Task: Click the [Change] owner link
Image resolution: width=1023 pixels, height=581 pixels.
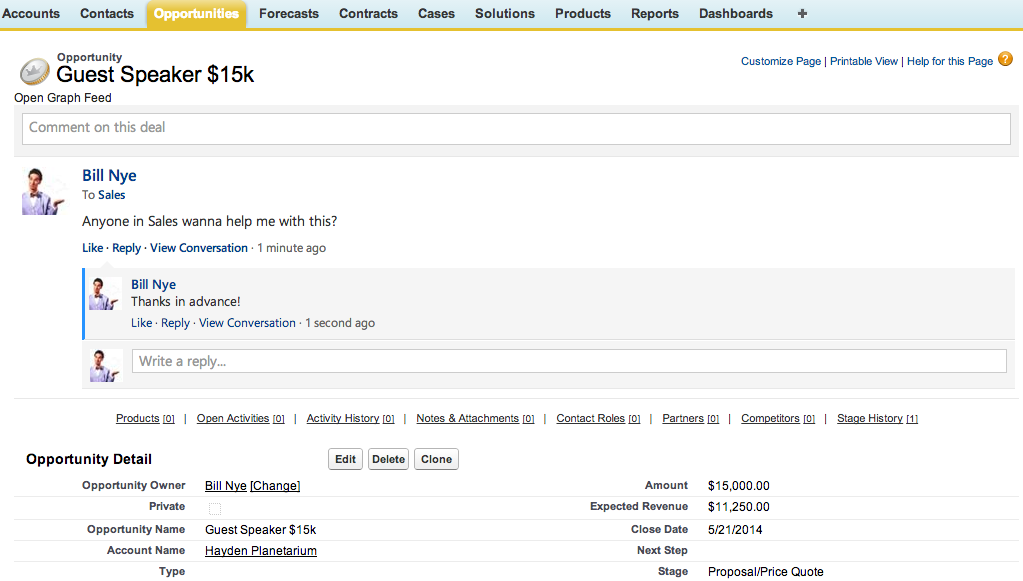Action: pos(275,486)
